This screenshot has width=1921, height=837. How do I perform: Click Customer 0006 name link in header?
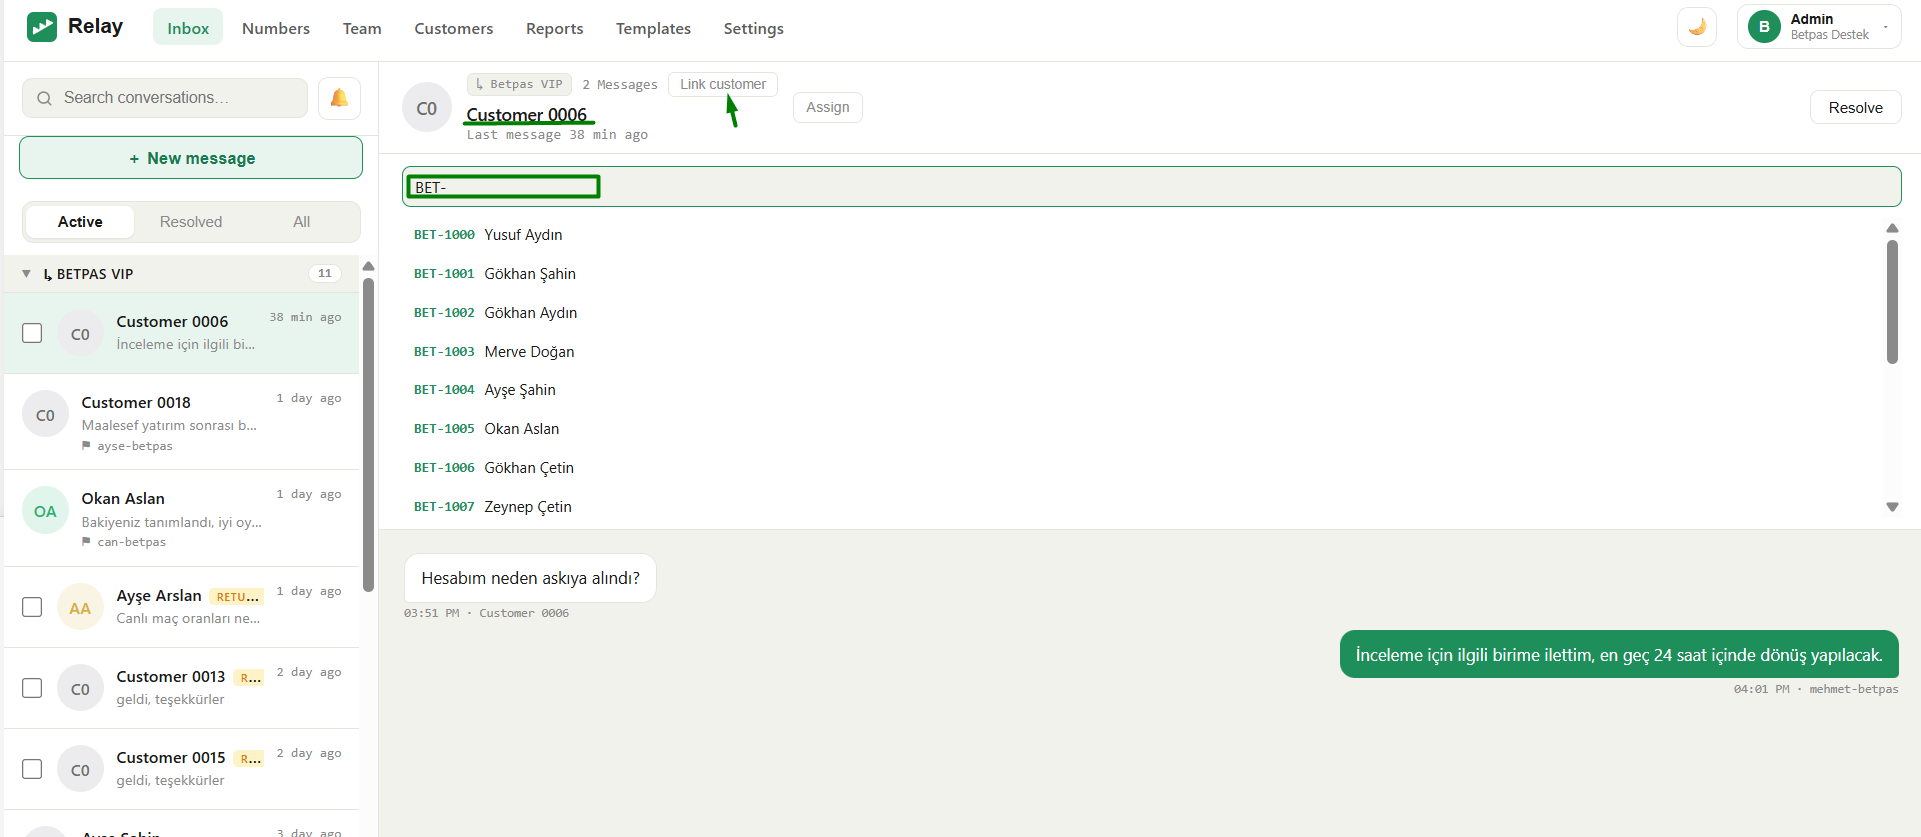point(527,114)
